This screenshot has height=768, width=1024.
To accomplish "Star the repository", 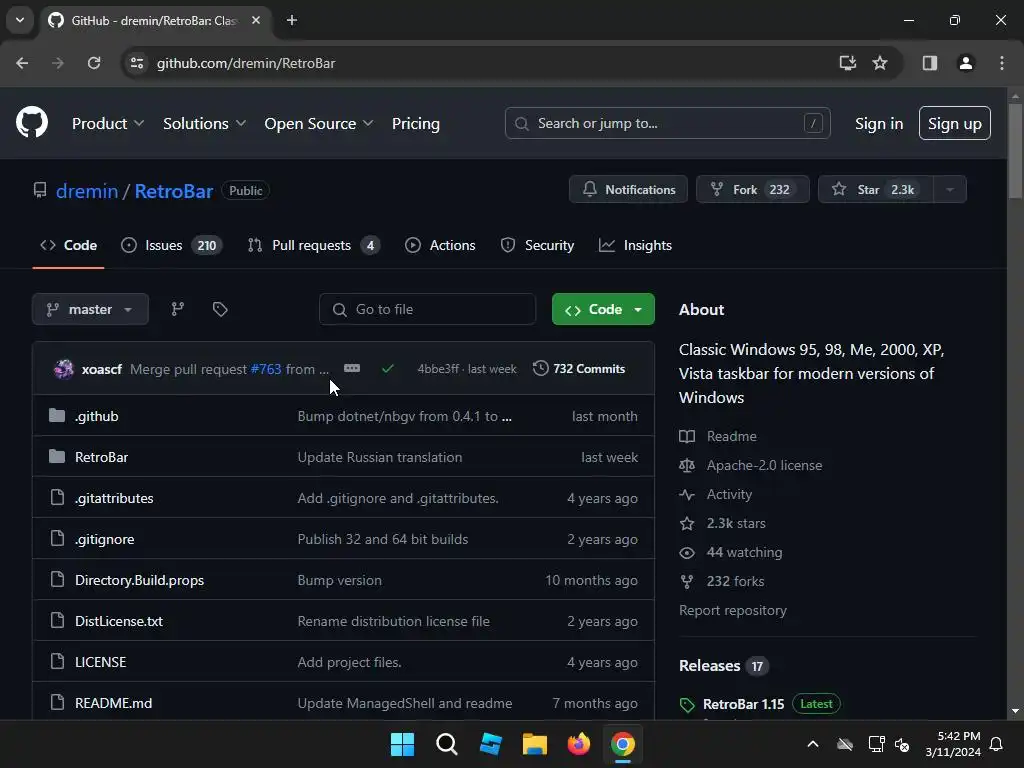I will click(x=875, y=189).
